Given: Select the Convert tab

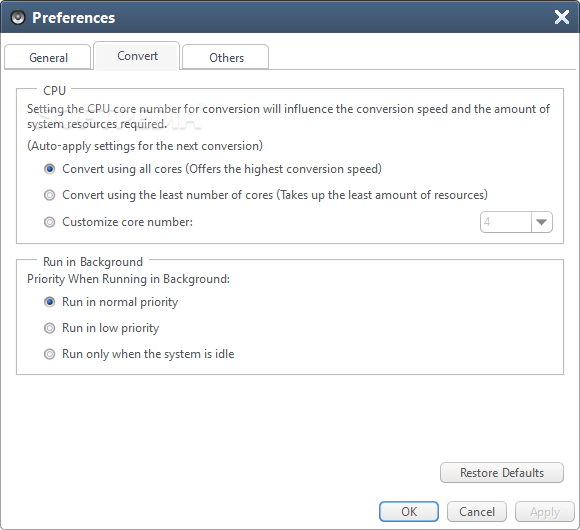Looking at the screenshot, I should point(137,56).
